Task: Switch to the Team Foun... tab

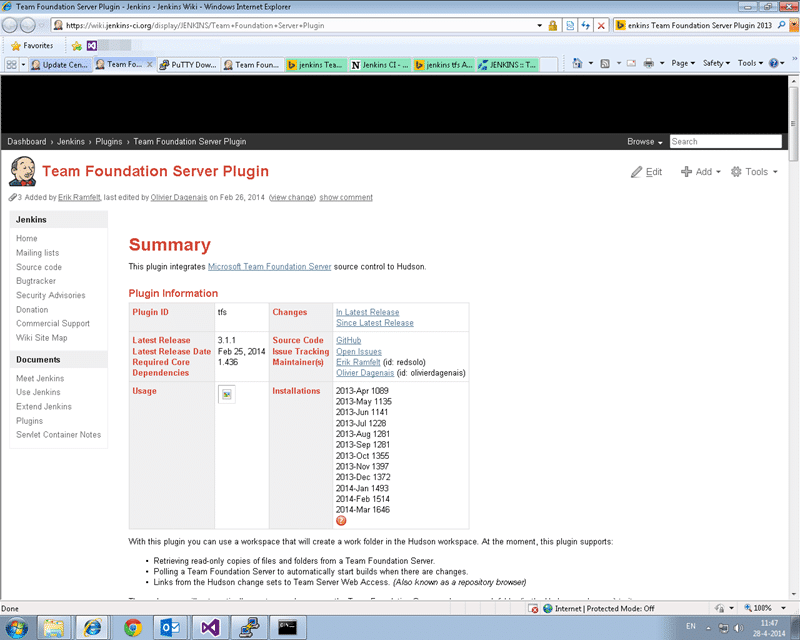Action: click(x=253, y=65)
